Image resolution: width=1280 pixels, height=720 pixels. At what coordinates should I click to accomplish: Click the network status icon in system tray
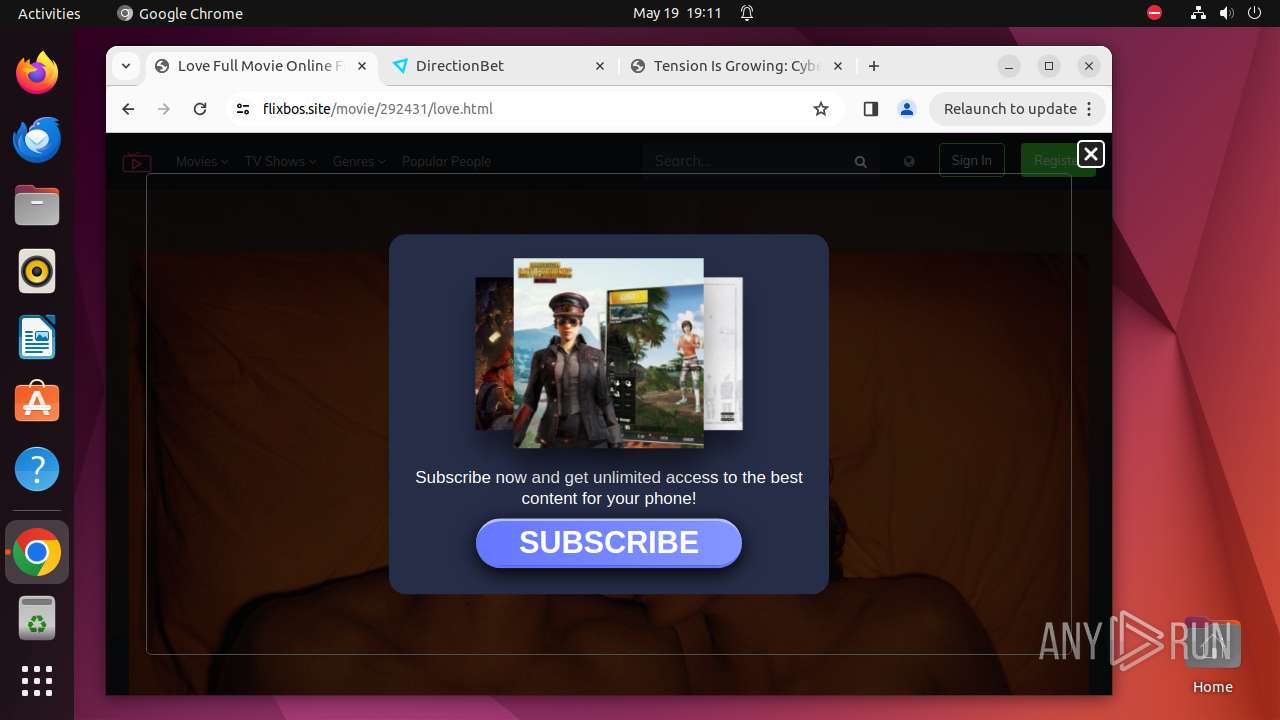tap(1199, 13)
